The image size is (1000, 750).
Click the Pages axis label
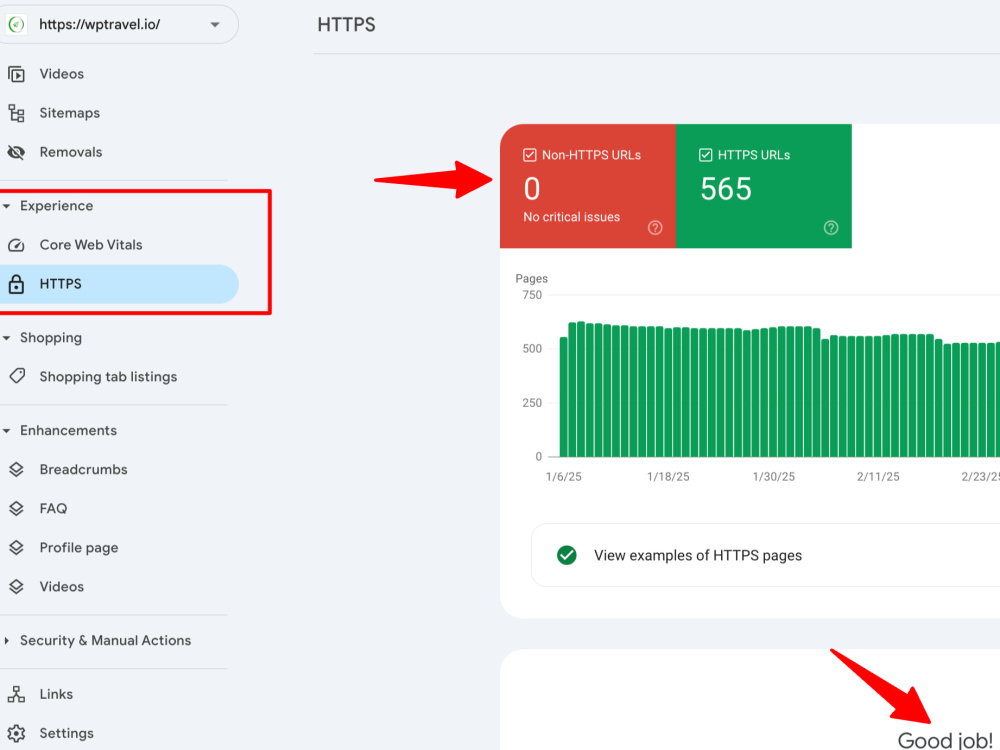pos(531,279)
